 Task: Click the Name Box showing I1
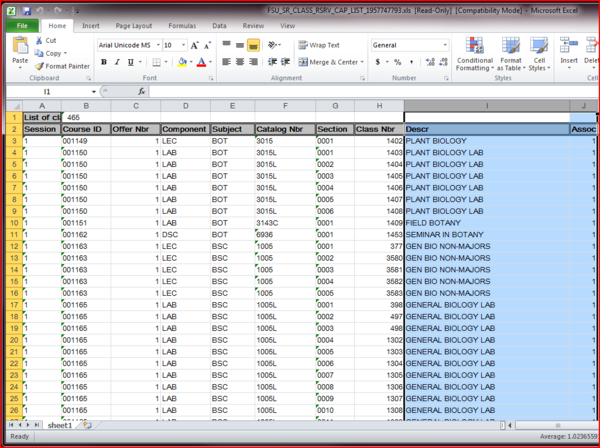[x=48, y=92]
